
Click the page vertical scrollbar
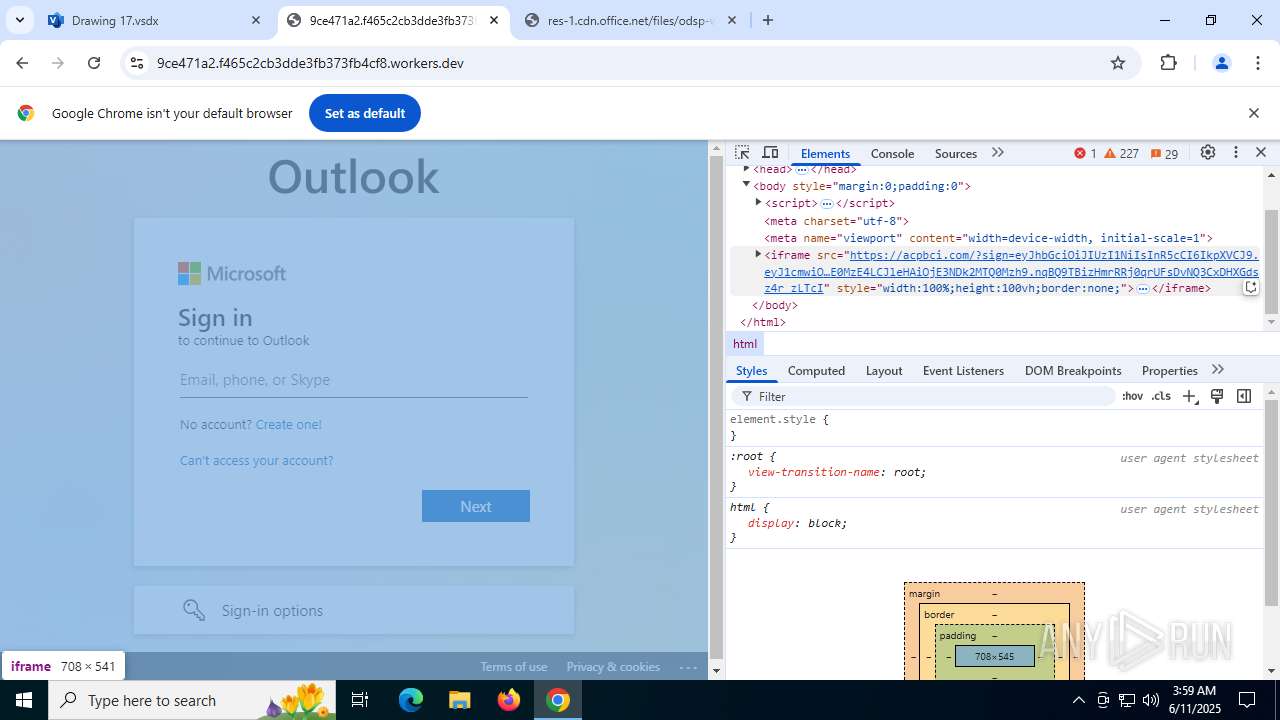[x=716, y=410]
